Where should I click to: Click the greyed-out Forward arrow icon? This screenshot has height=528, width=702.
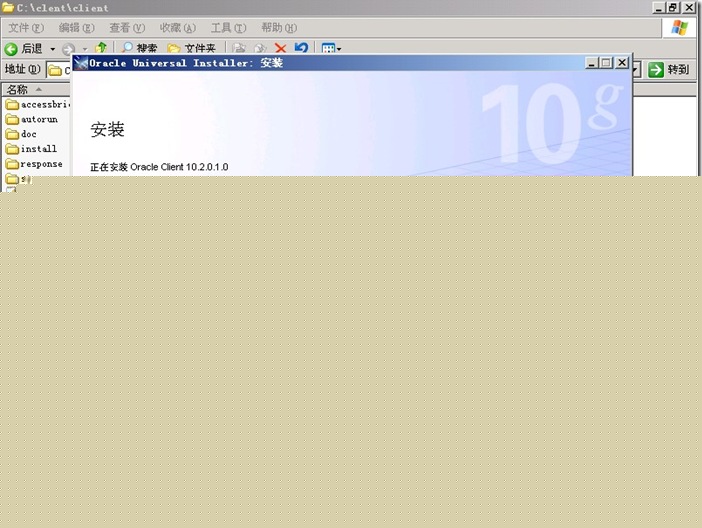point(68,49)
